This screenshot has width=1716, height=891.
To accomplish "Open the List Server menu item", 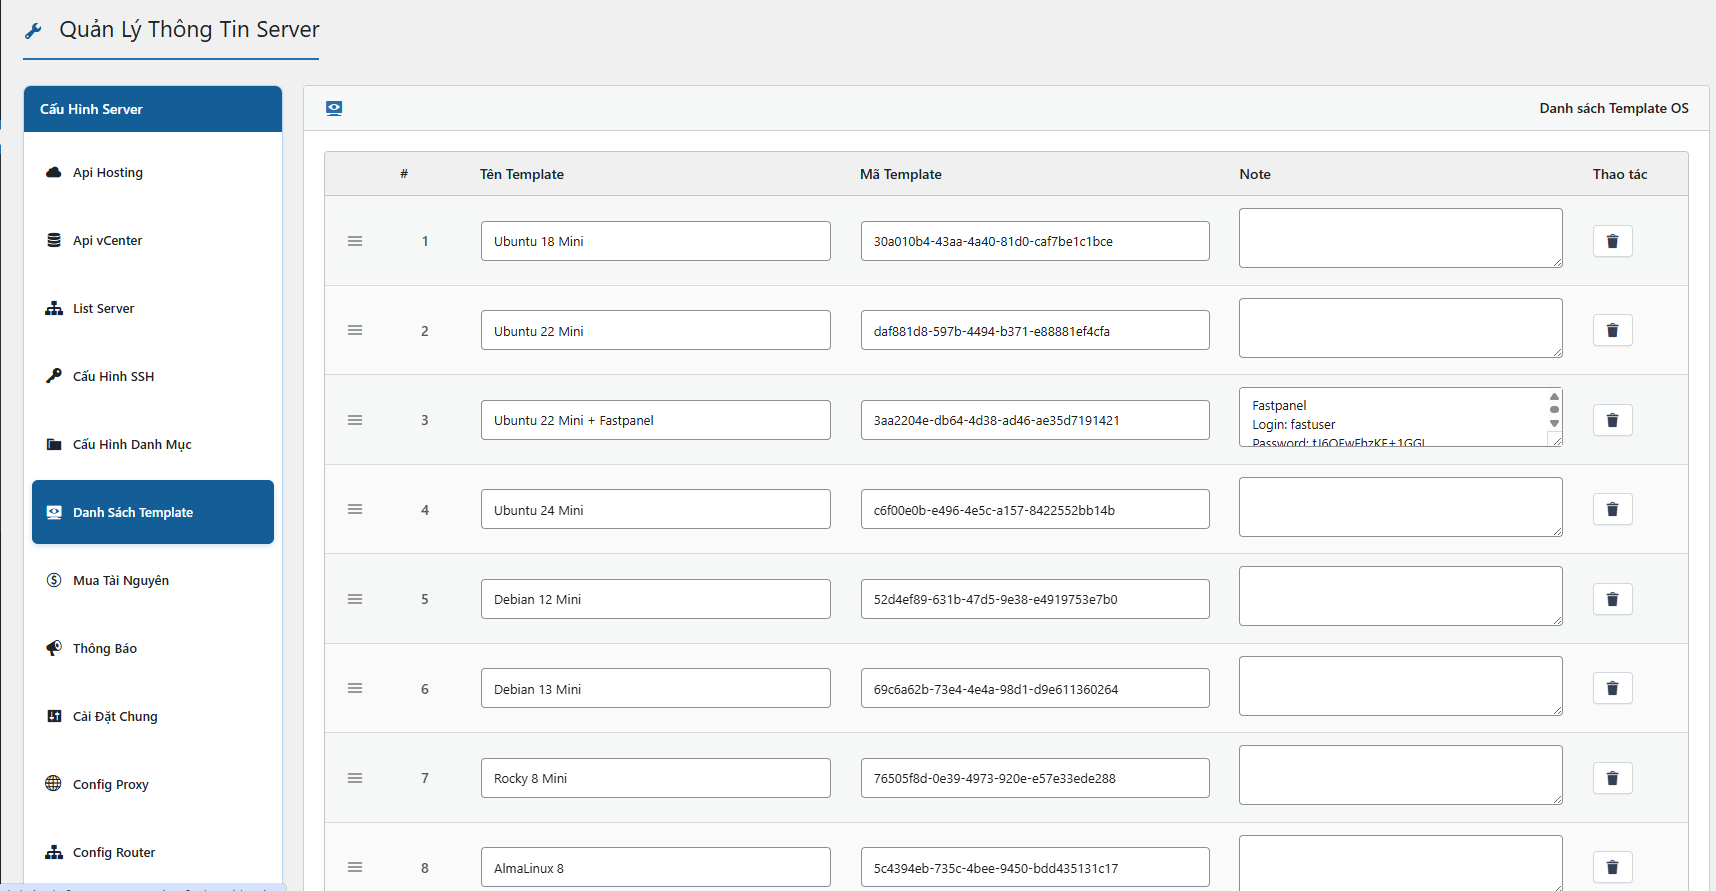I will [153, 308].
